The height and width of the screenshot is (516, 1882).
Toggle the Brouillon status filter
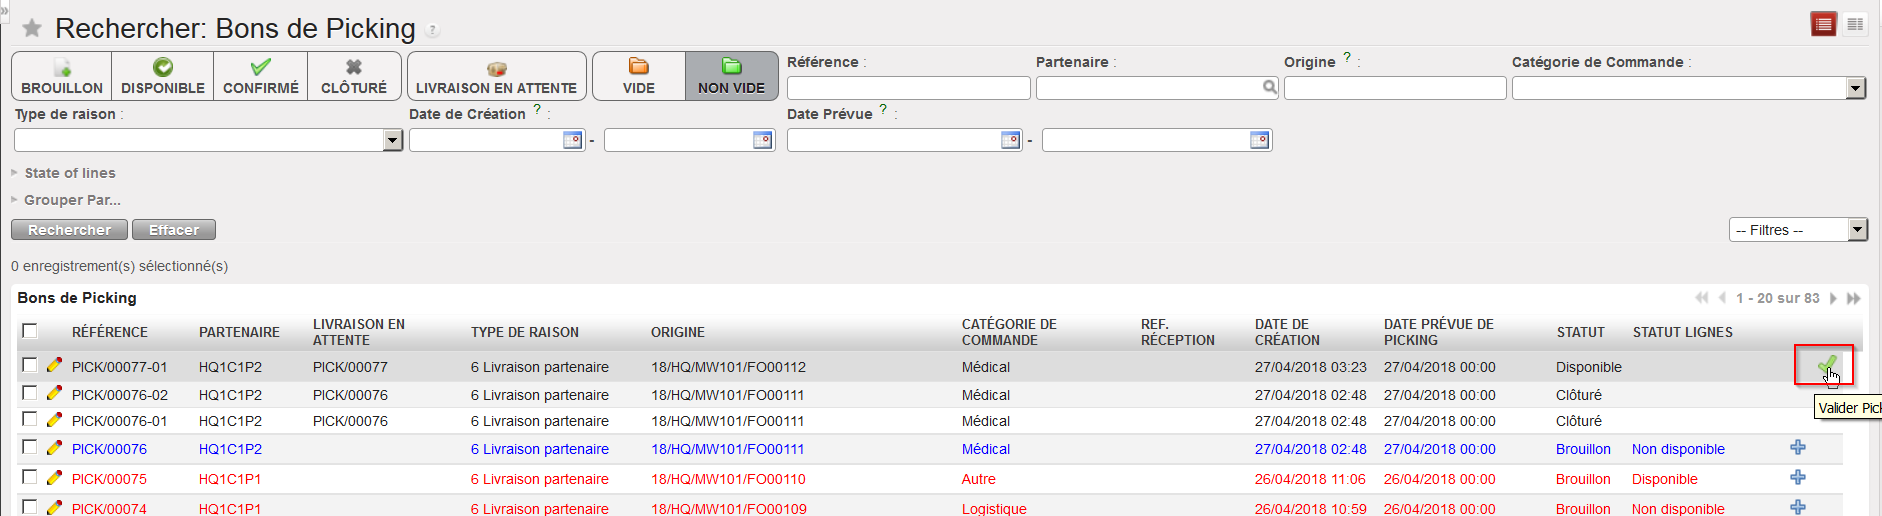pos(62,76)
